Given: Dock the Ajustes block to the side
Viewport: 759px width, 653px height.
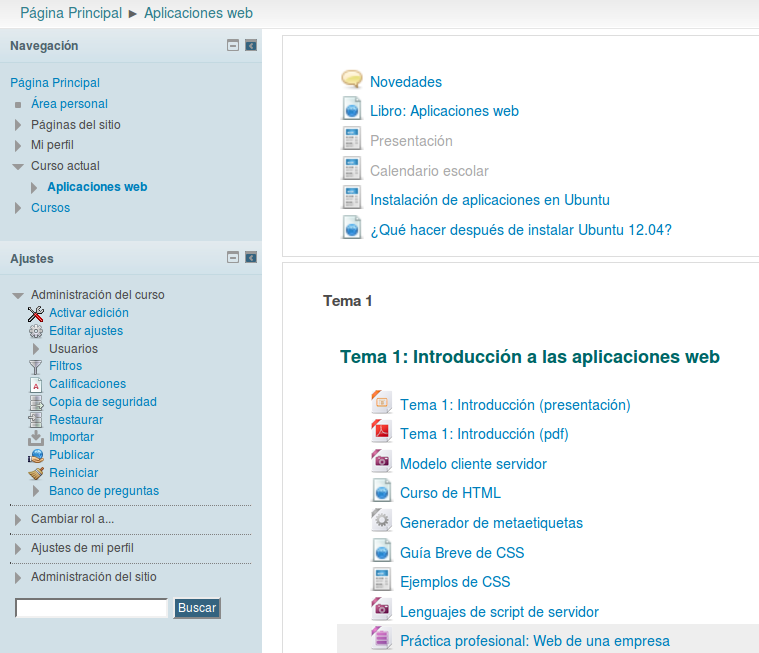Looking at the screenshot, I should click(251, 257).
